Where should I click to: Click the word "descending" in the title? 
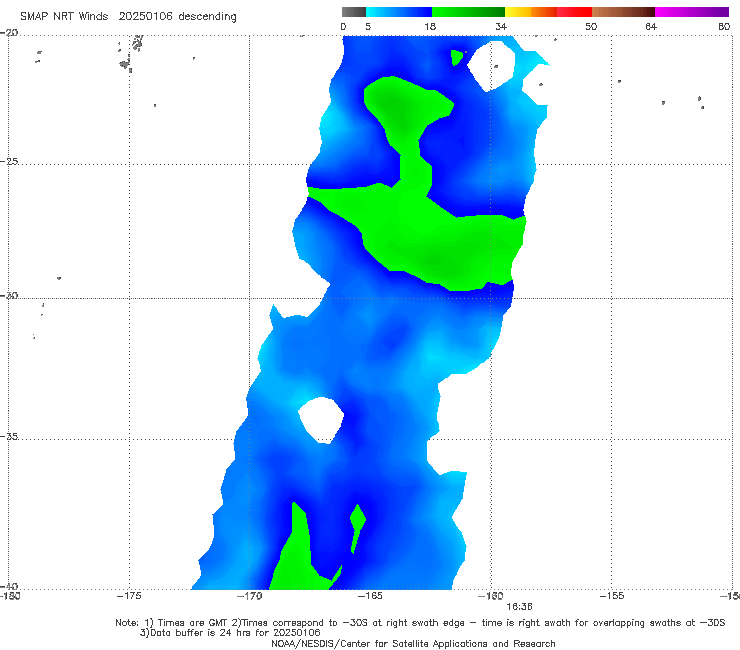coord(207,17)
